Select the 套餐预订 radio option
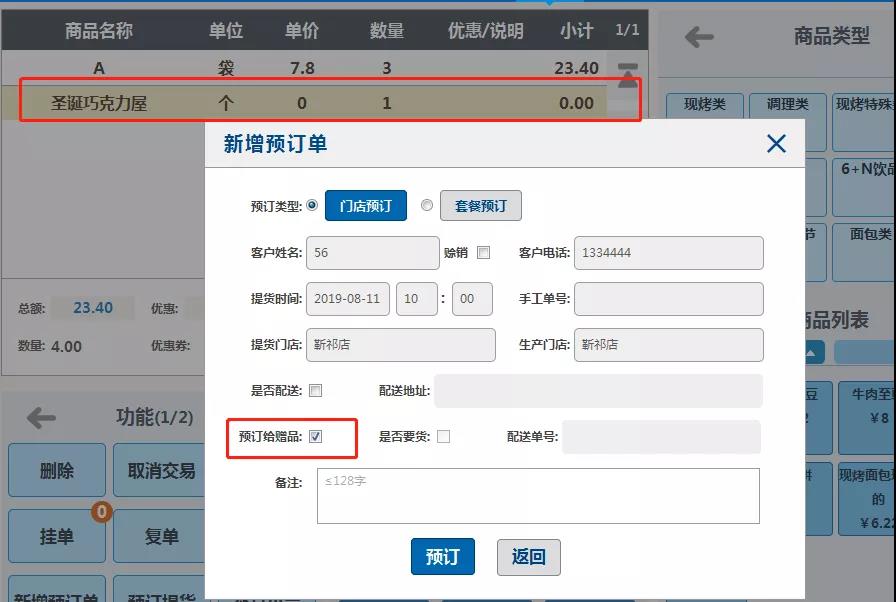 (x=428, y=204)
